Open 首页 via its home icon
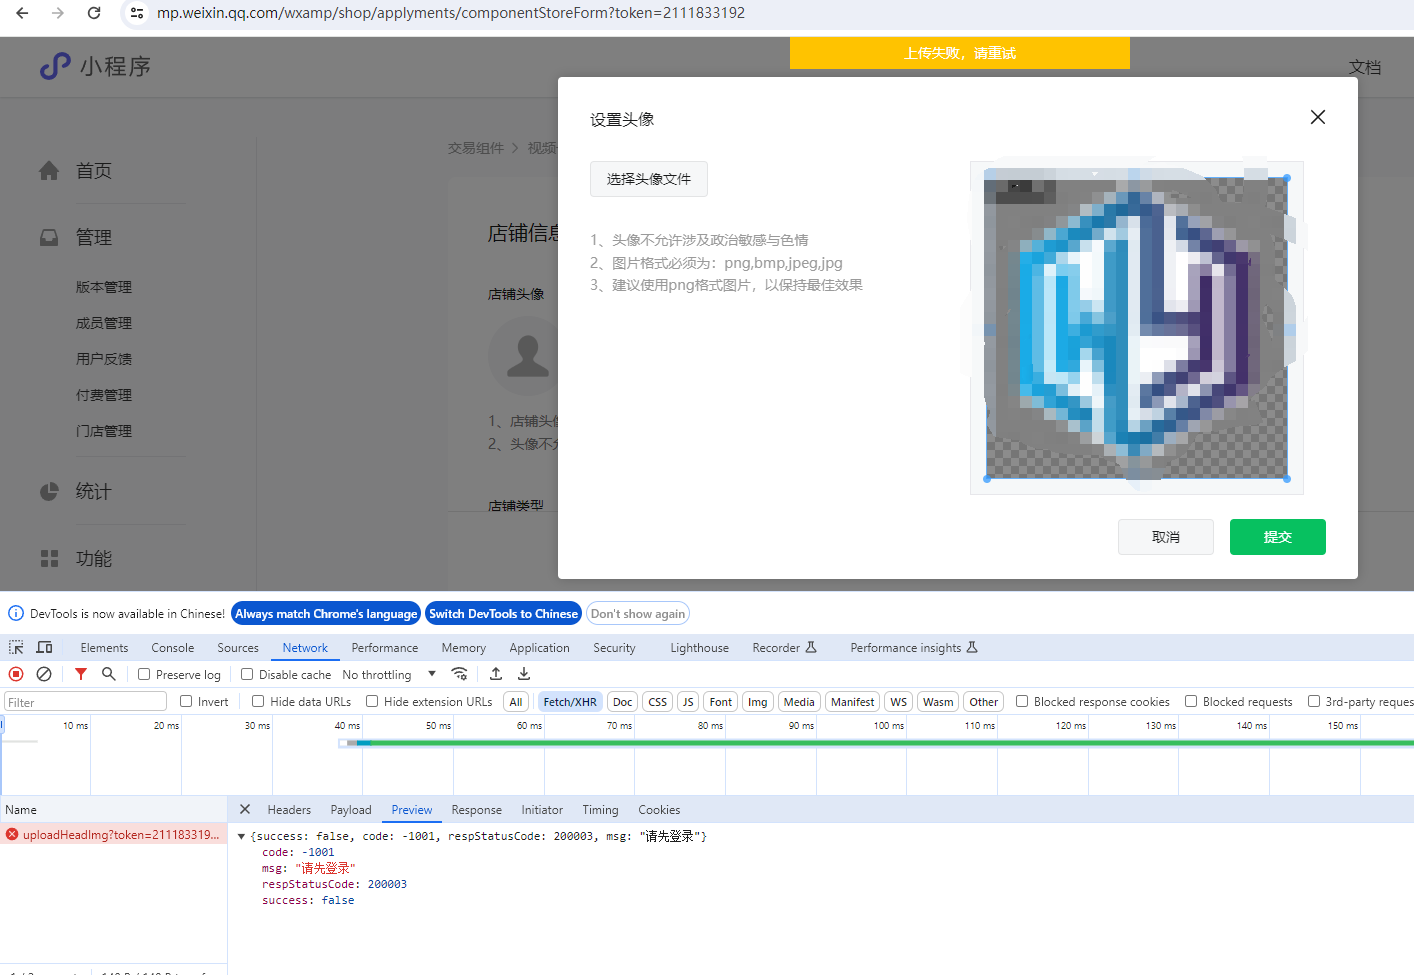 (49, 171)
